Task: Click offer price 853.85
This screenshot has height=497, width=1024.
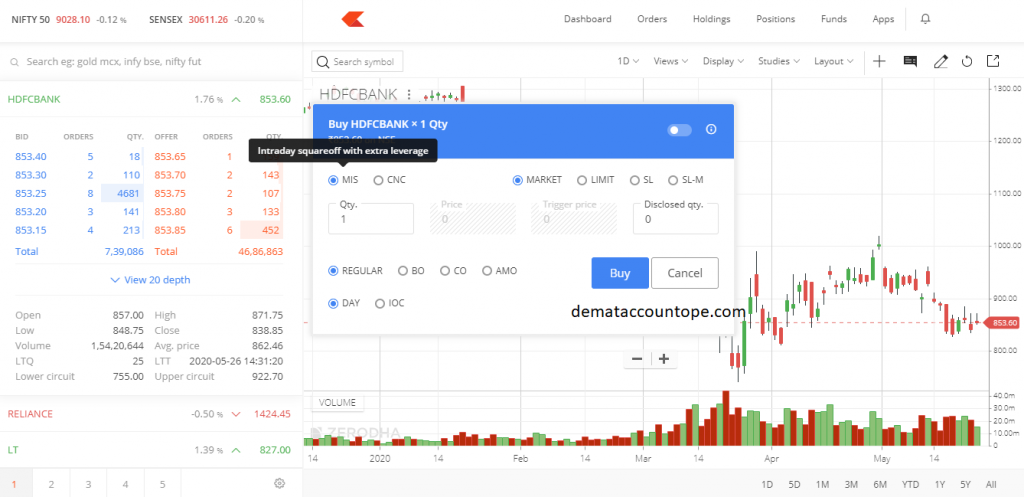Action: 170,230
